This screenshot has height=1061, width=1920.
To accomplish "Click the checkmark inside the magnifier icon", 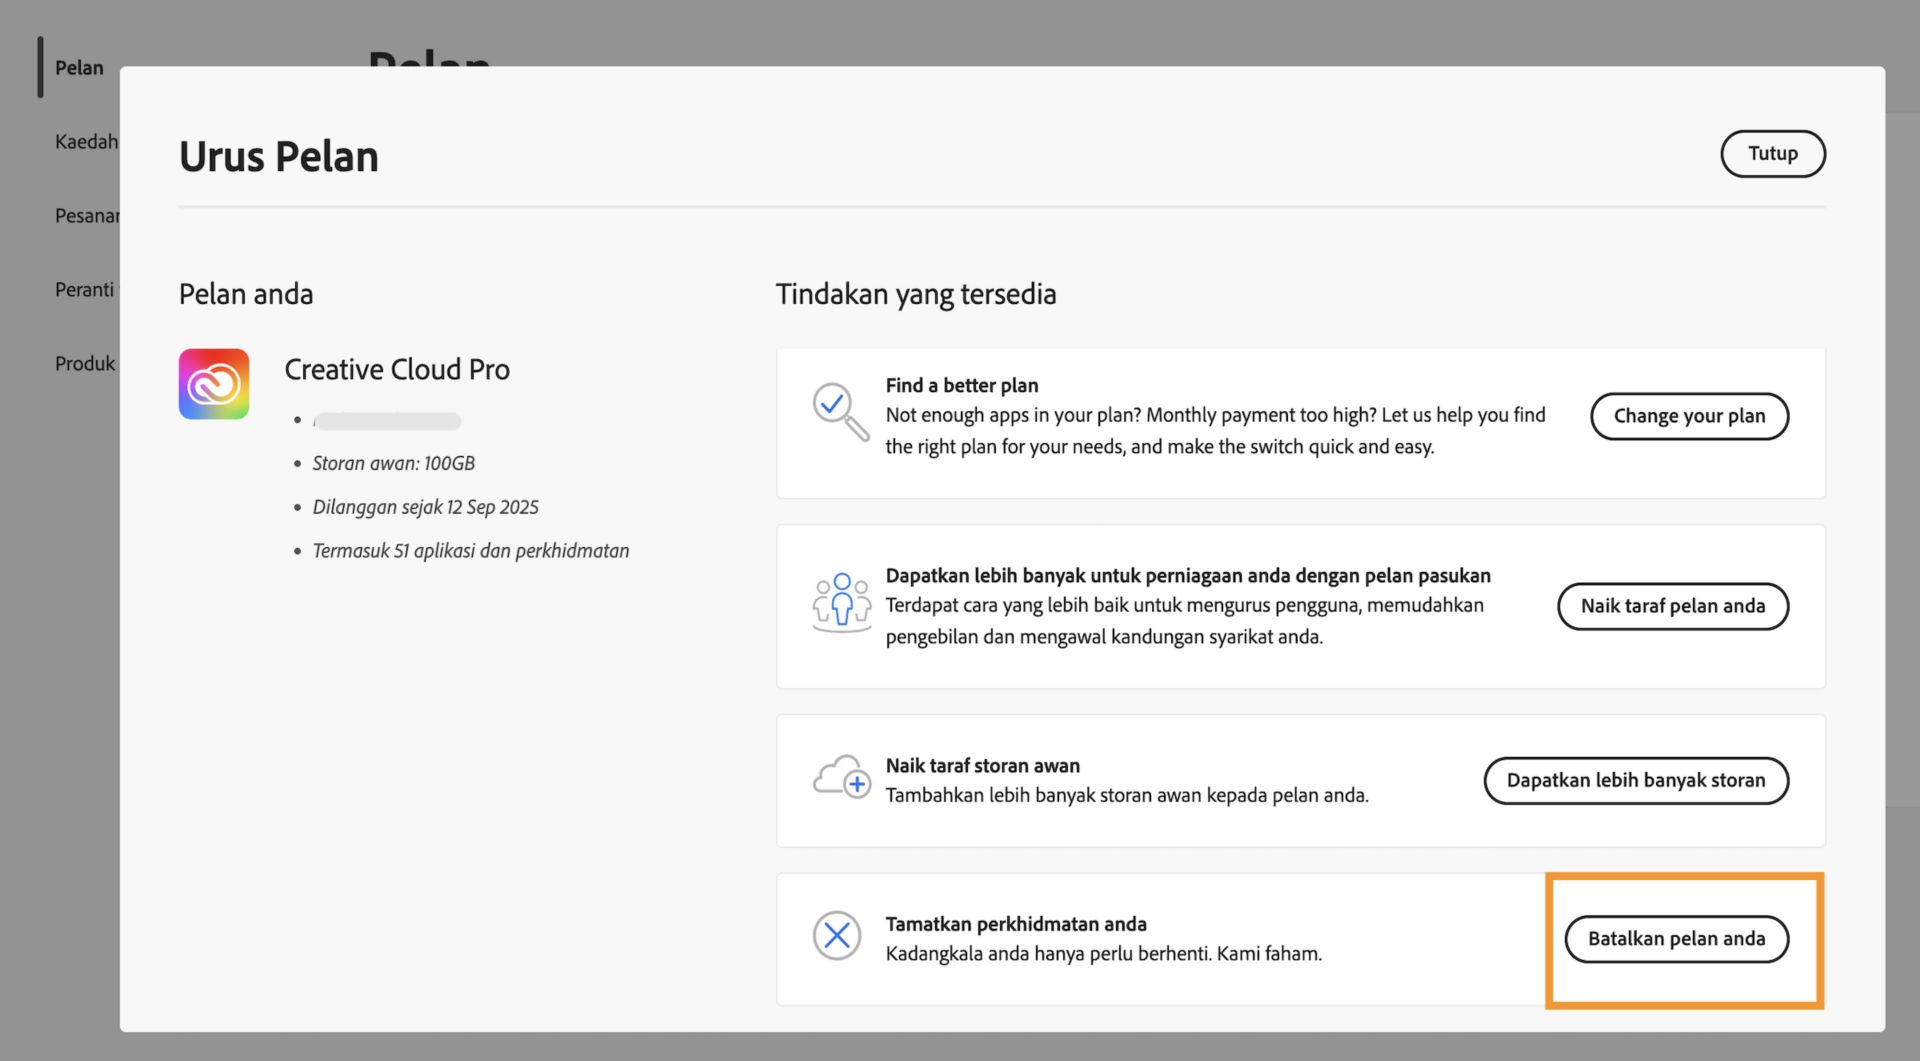I will tap(833, 406).
